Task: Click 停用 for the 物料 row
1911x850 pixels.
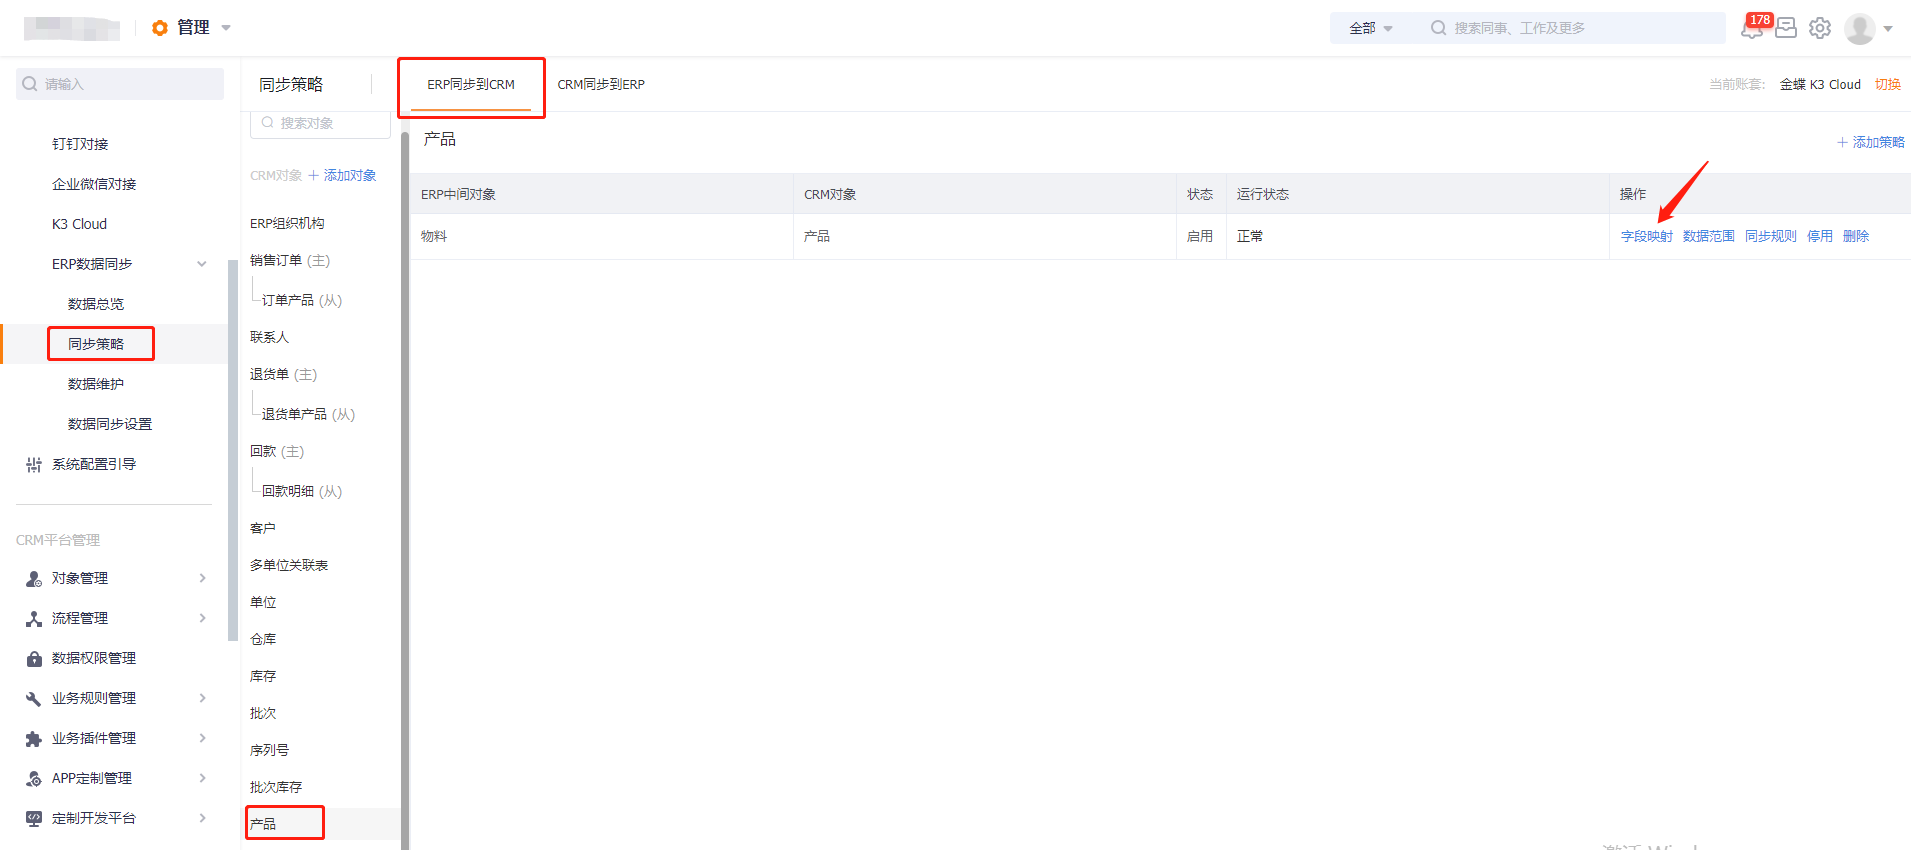Action: (1820, 236)
